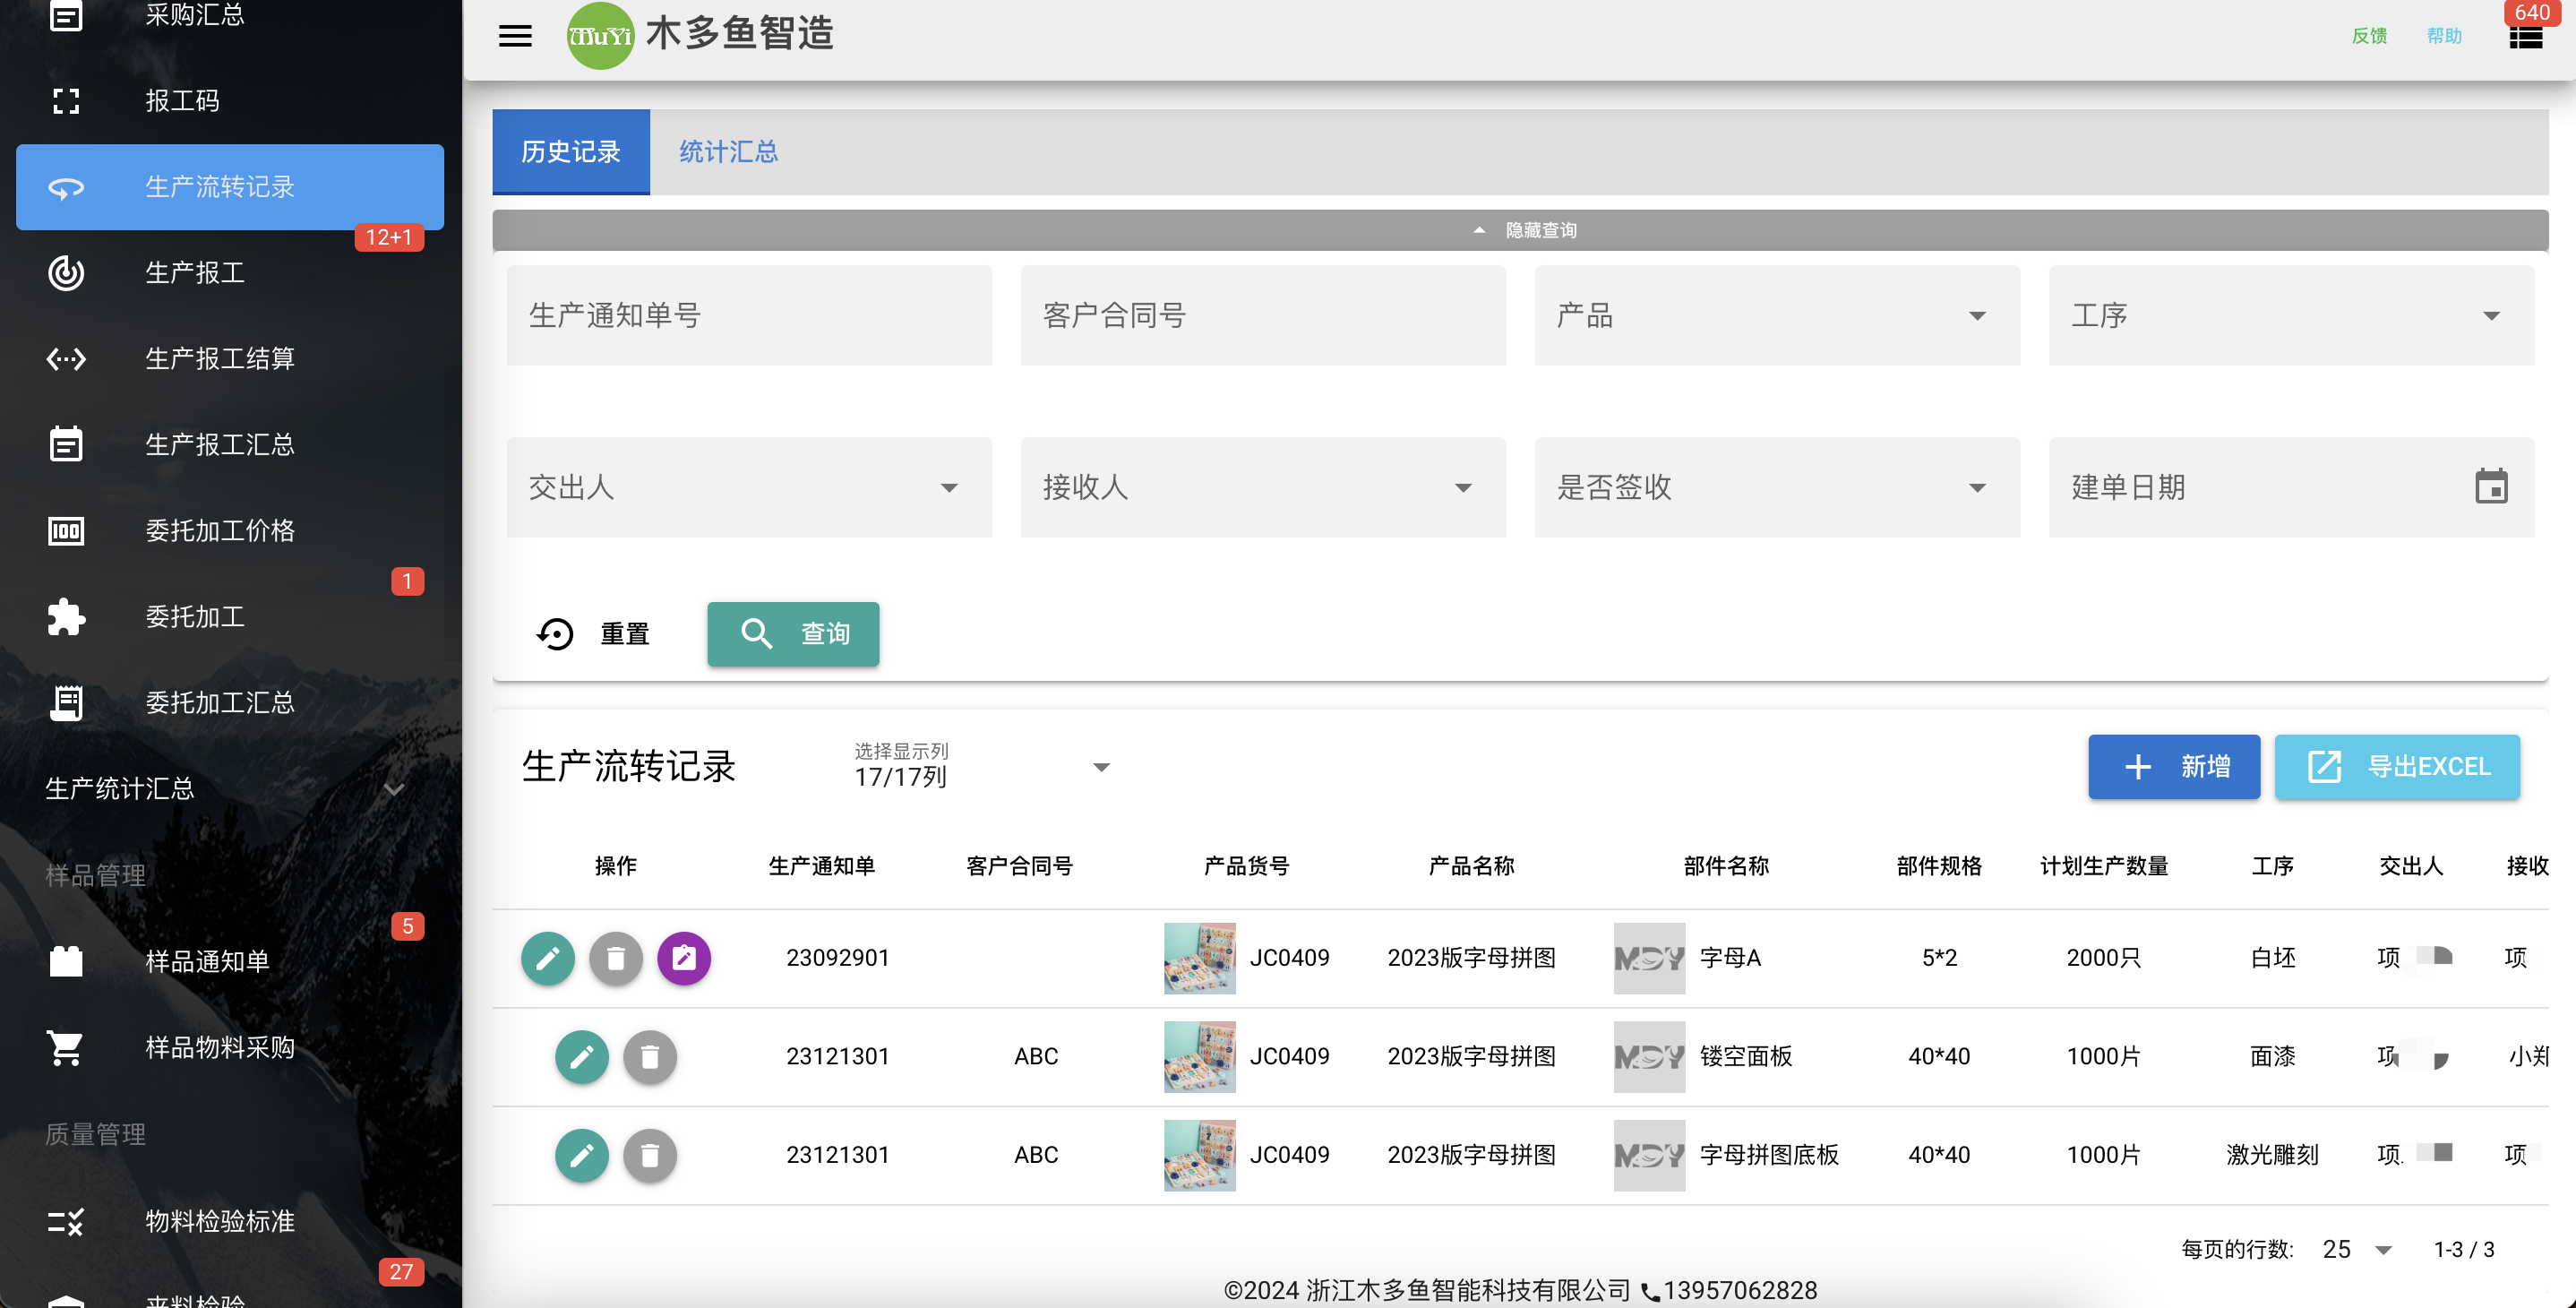
Task: Open the 选择显示列 column selector
Action: [x=982, y=766]
